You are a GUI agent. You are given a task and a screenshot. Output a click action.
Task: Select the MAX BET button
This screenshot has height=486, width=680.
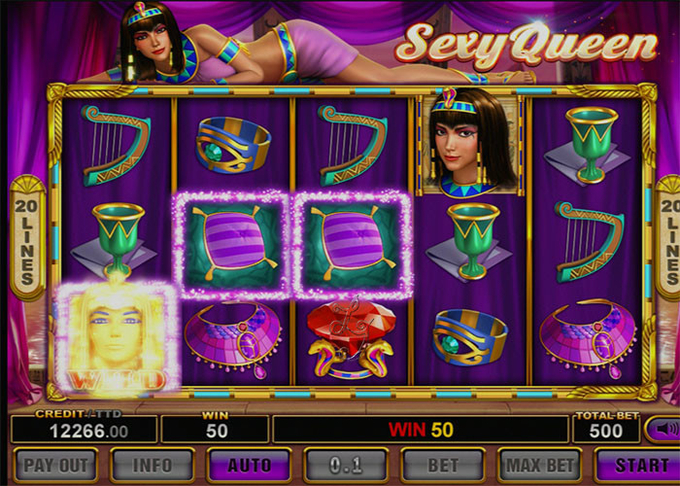pyautogui.click(x=540, y=466)
